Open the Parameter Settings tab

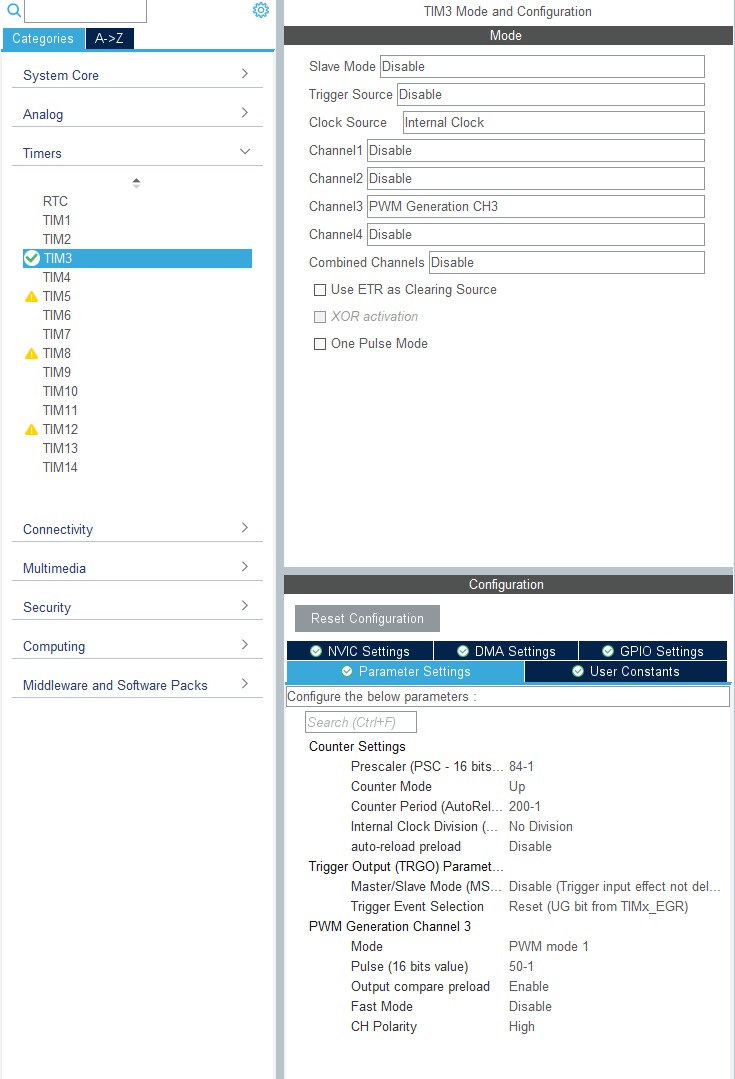pos(405,672)
